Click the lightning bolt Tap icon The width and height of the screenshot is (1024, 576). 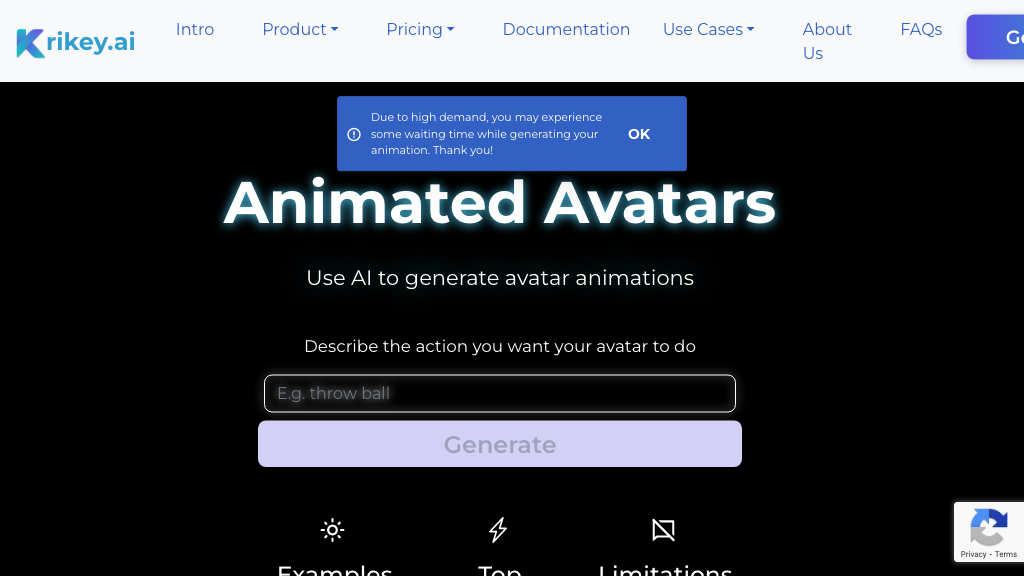(498, 530)
